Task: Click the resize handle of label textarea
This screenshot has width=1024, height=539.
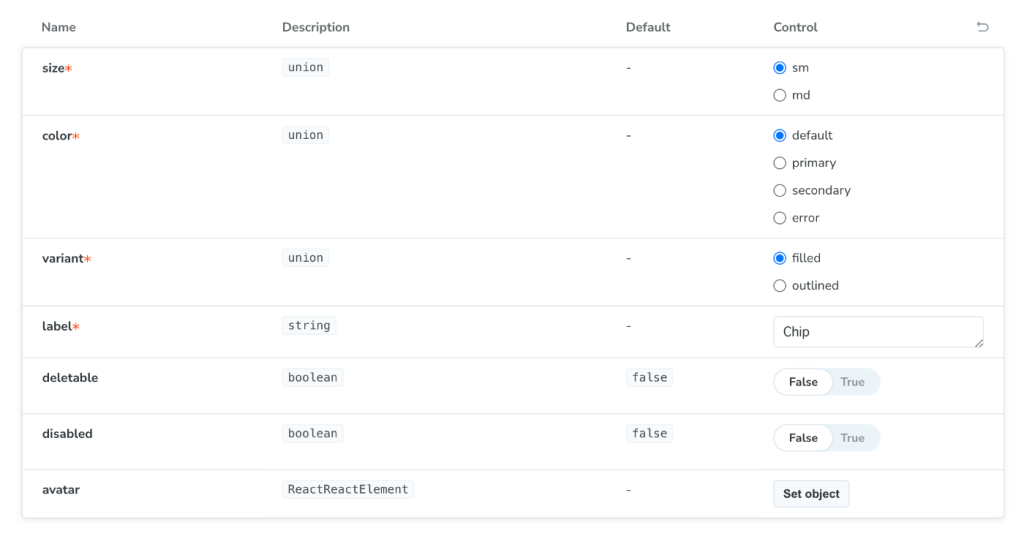Action: coord(978,343)
